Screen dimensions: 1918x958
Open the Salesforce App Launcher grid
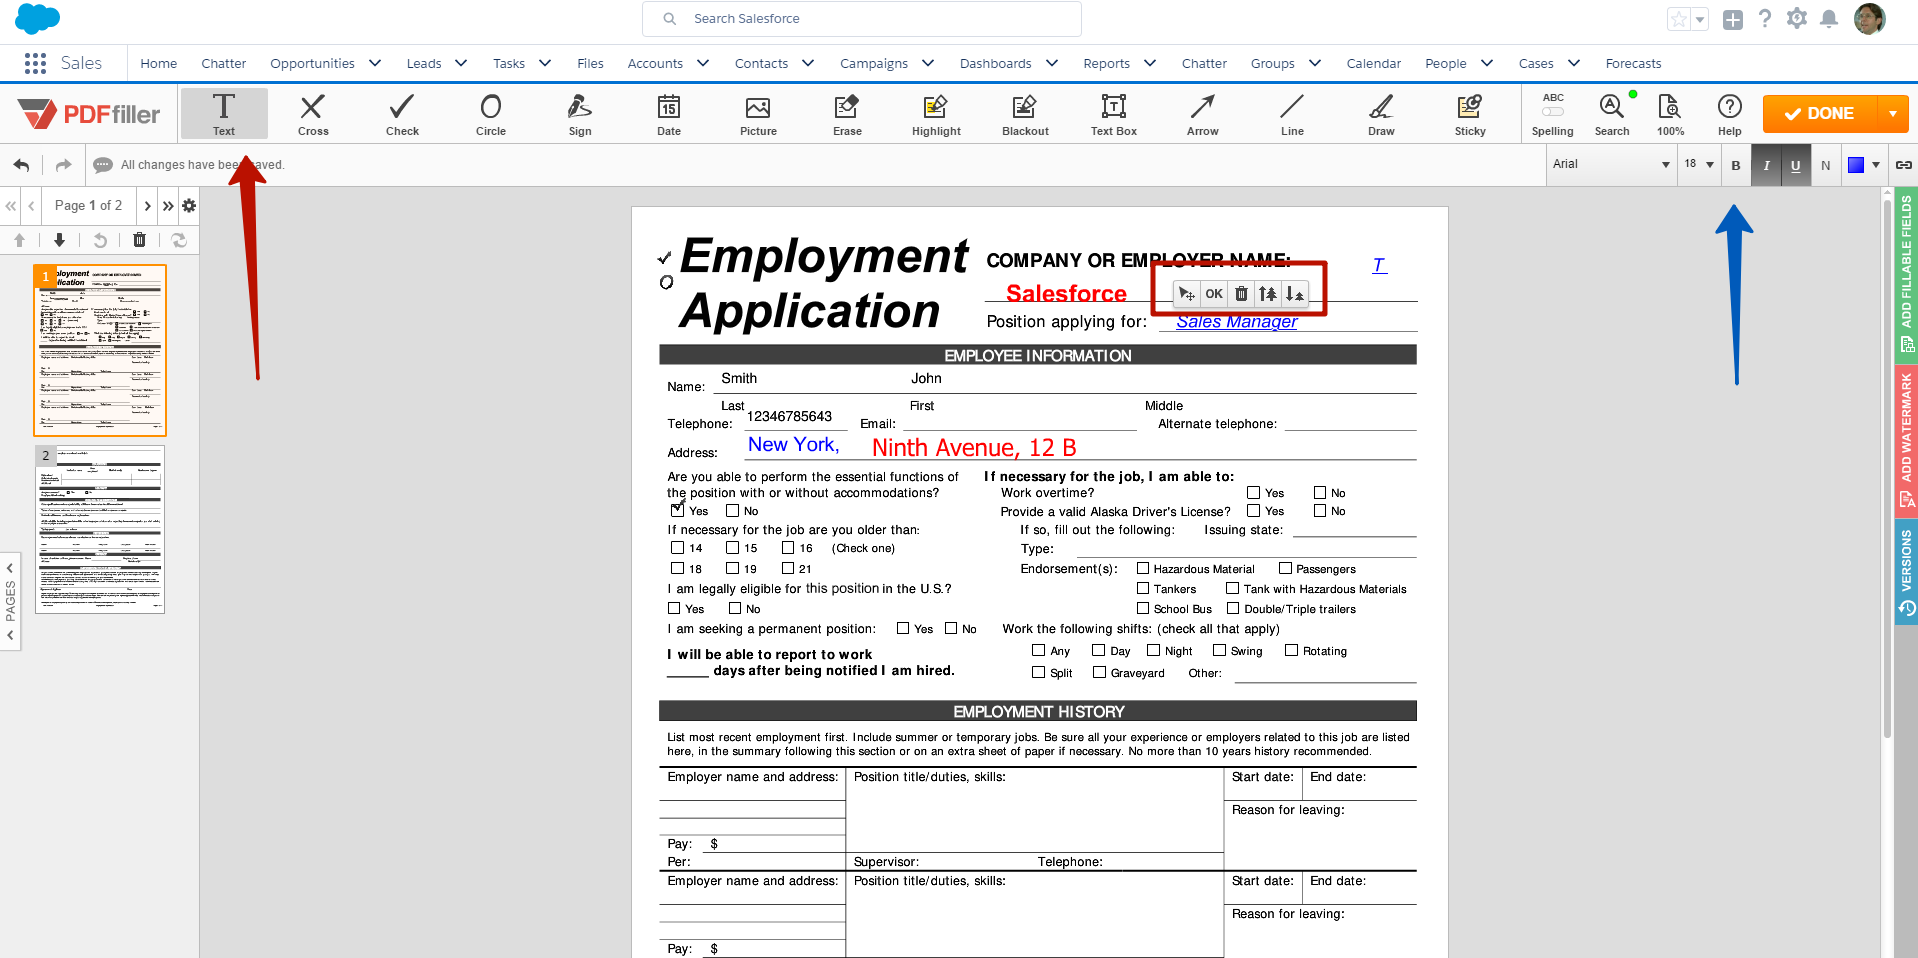[x=35, y=63]
